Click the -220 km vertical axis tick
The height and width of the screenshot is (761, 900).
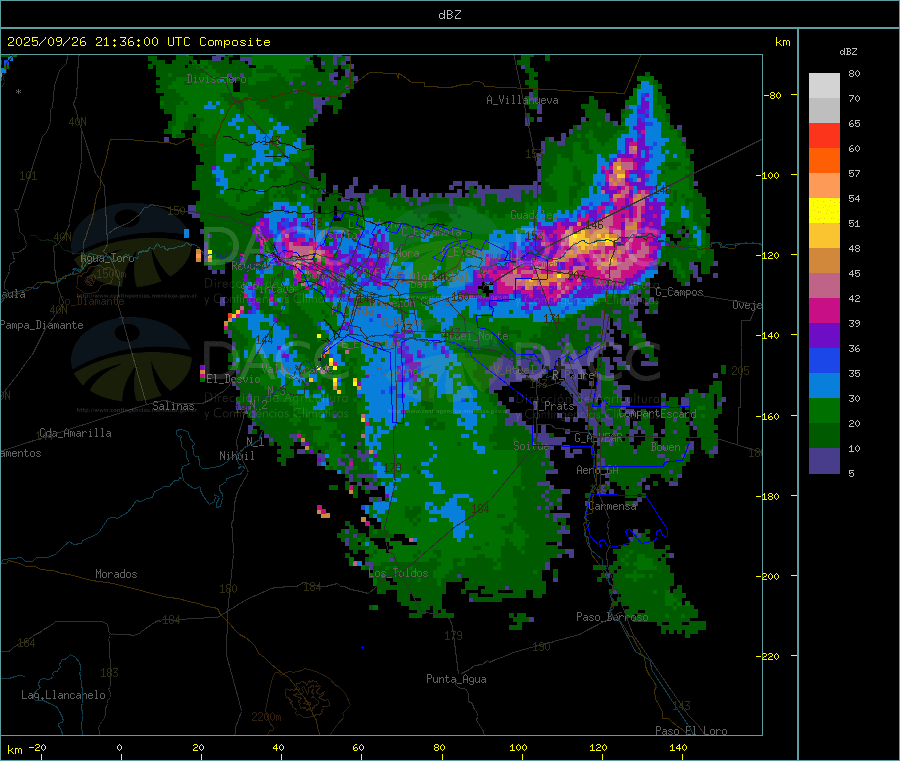pos(769,656)
